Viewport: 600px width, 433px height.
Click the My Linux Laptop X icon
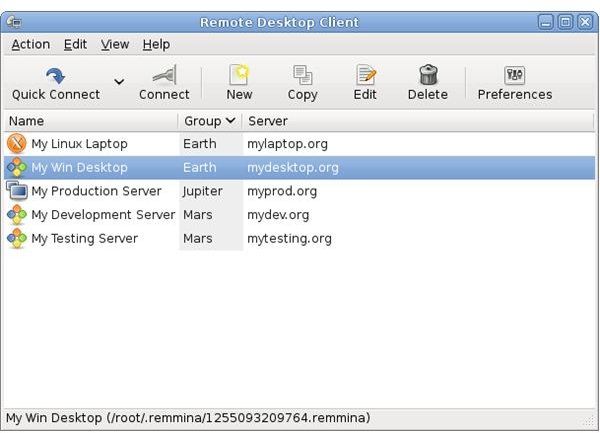(16, 144)
